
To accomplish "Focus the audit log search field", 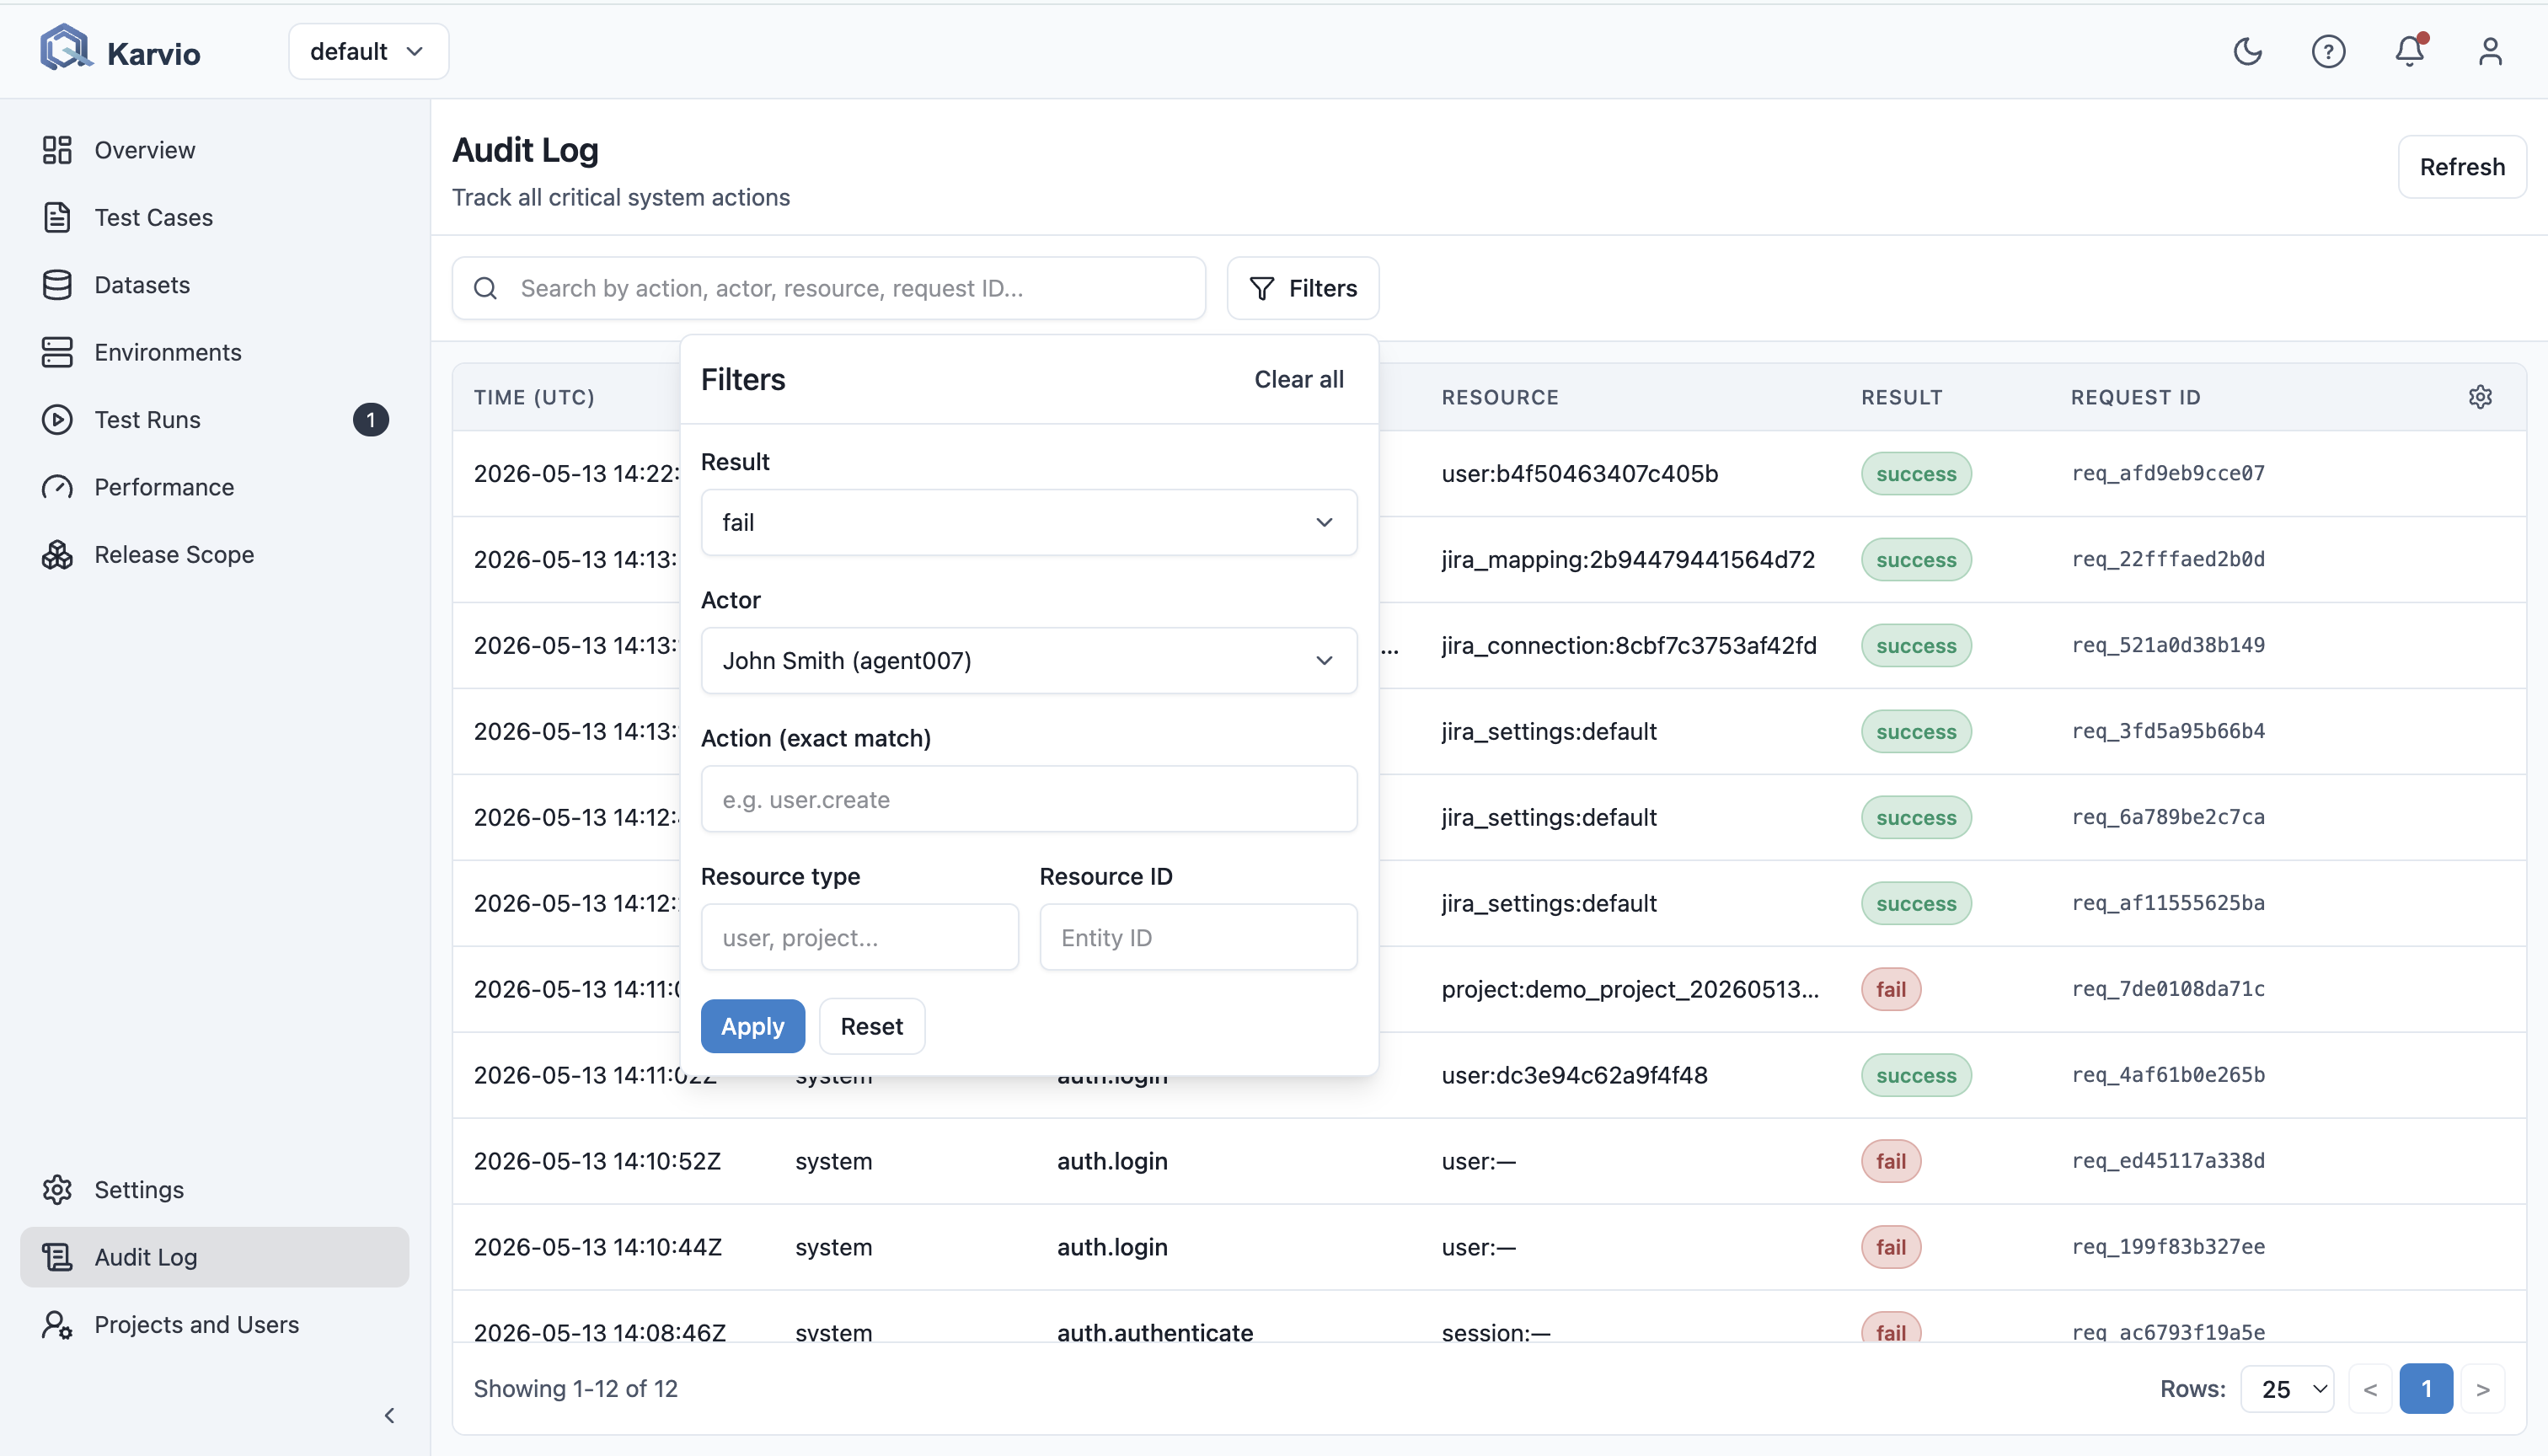I will coord(828,288).
